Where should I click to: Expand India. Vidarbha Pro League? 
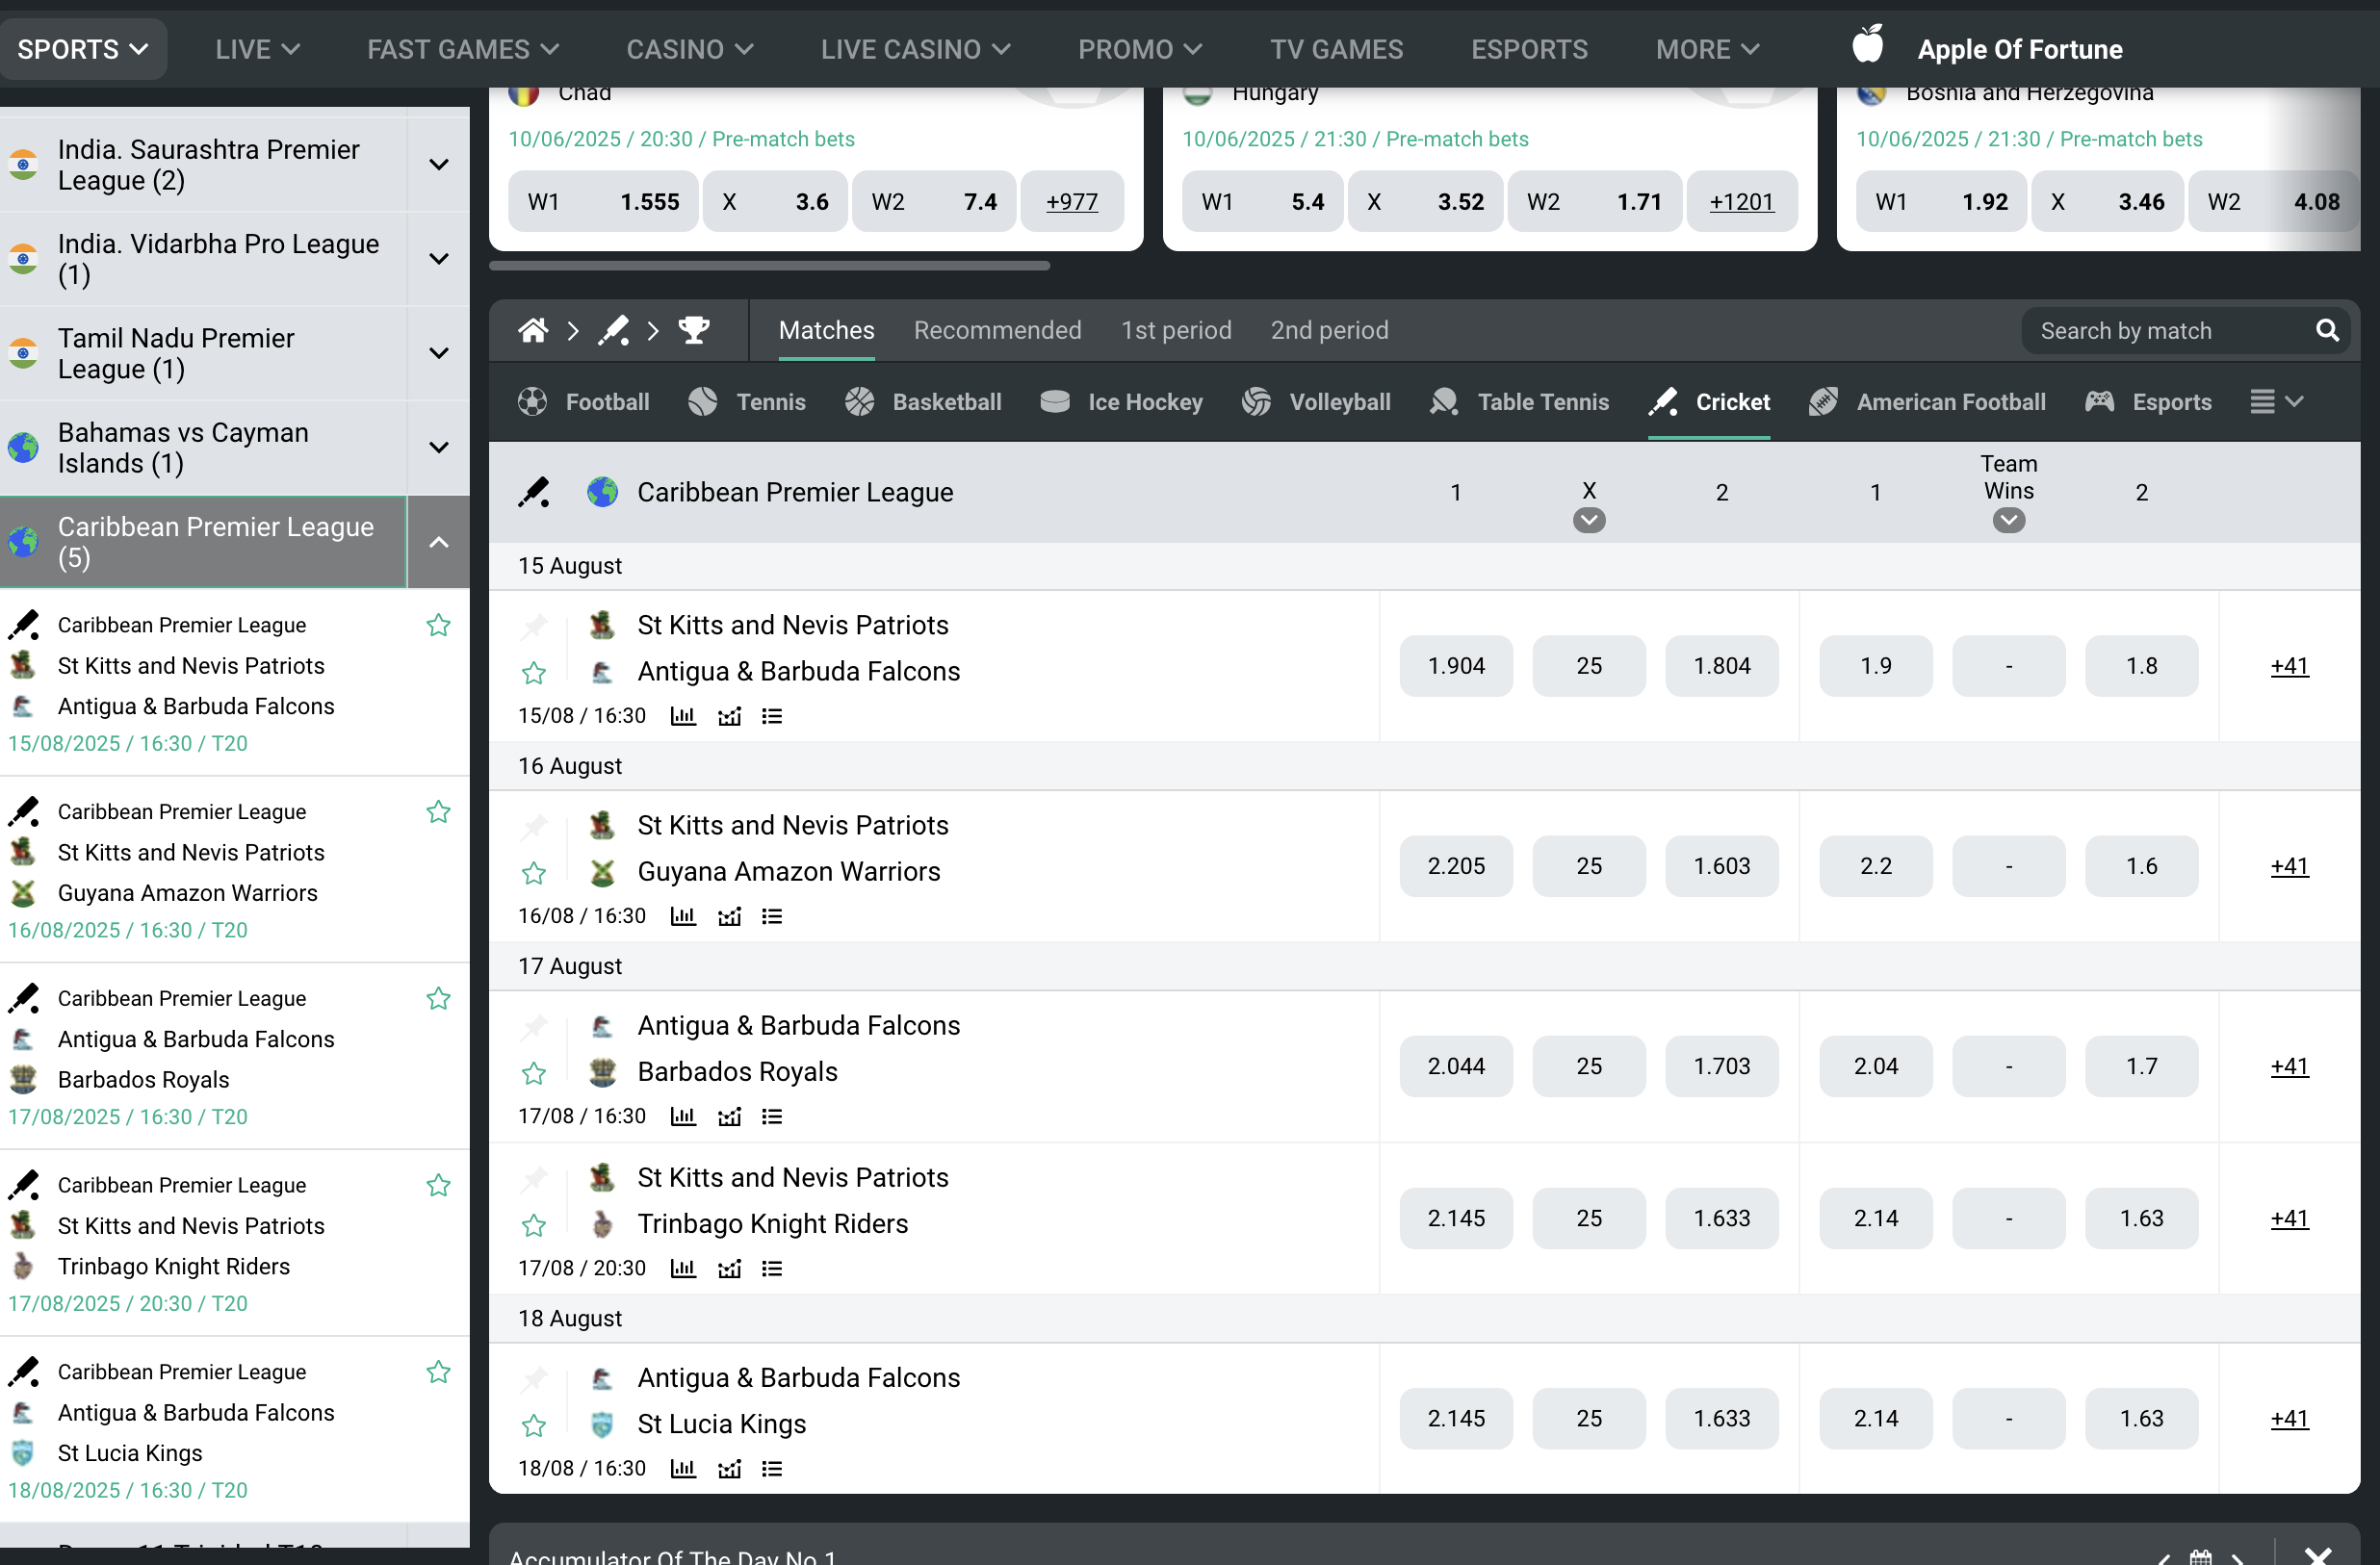click(438, 259)
